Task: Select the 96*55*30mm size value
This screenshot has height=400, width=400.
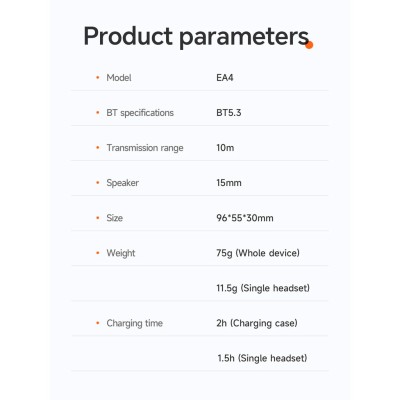Action: pos(245,218)
